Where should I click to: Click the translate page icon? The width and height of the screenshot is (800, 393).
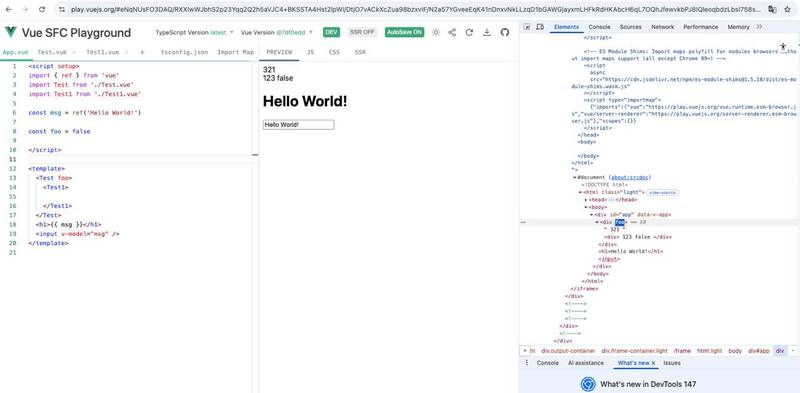[x=772, y=9]
